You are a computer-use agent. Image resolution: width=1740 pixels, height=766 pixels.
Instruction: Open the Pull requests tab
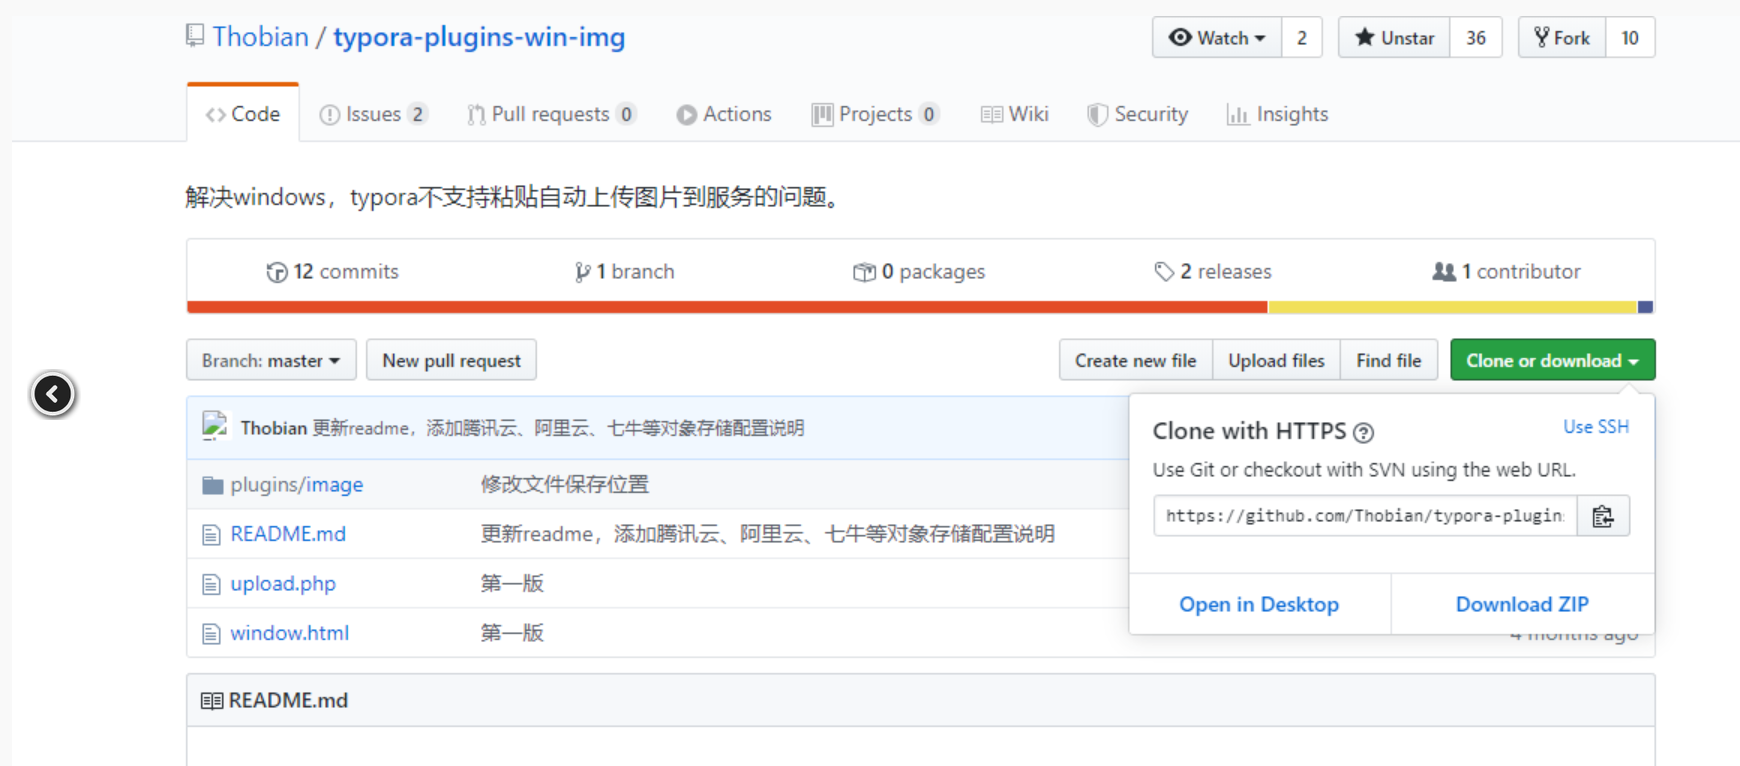(x=551, y=114)
